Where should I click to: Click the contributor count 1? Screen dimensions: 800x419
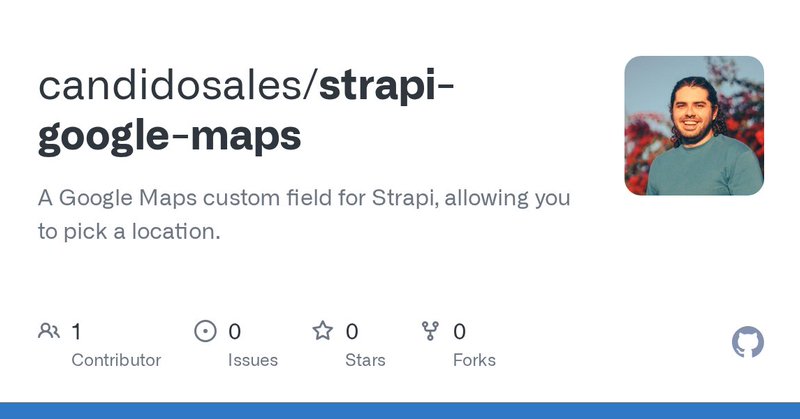[77, 332]
